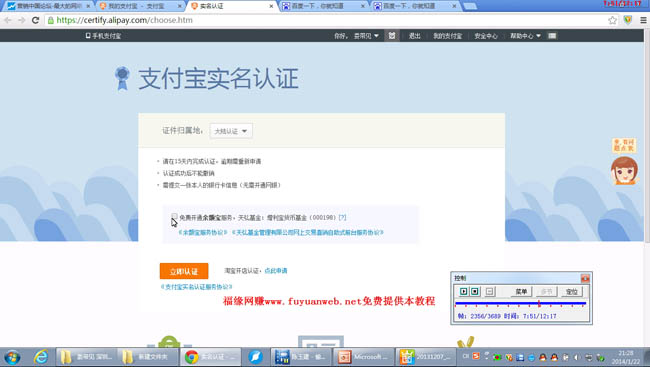Open the 新建文件夹 folder taskbar item
The image size is (650, 367).
click(148, 357)
